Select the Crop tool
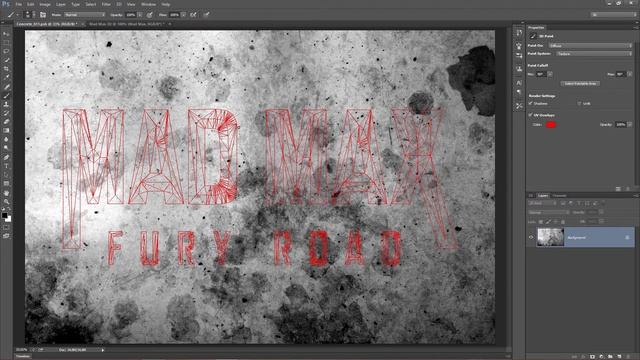The width and height of the screenshot is (640, 360). point(6,69)
